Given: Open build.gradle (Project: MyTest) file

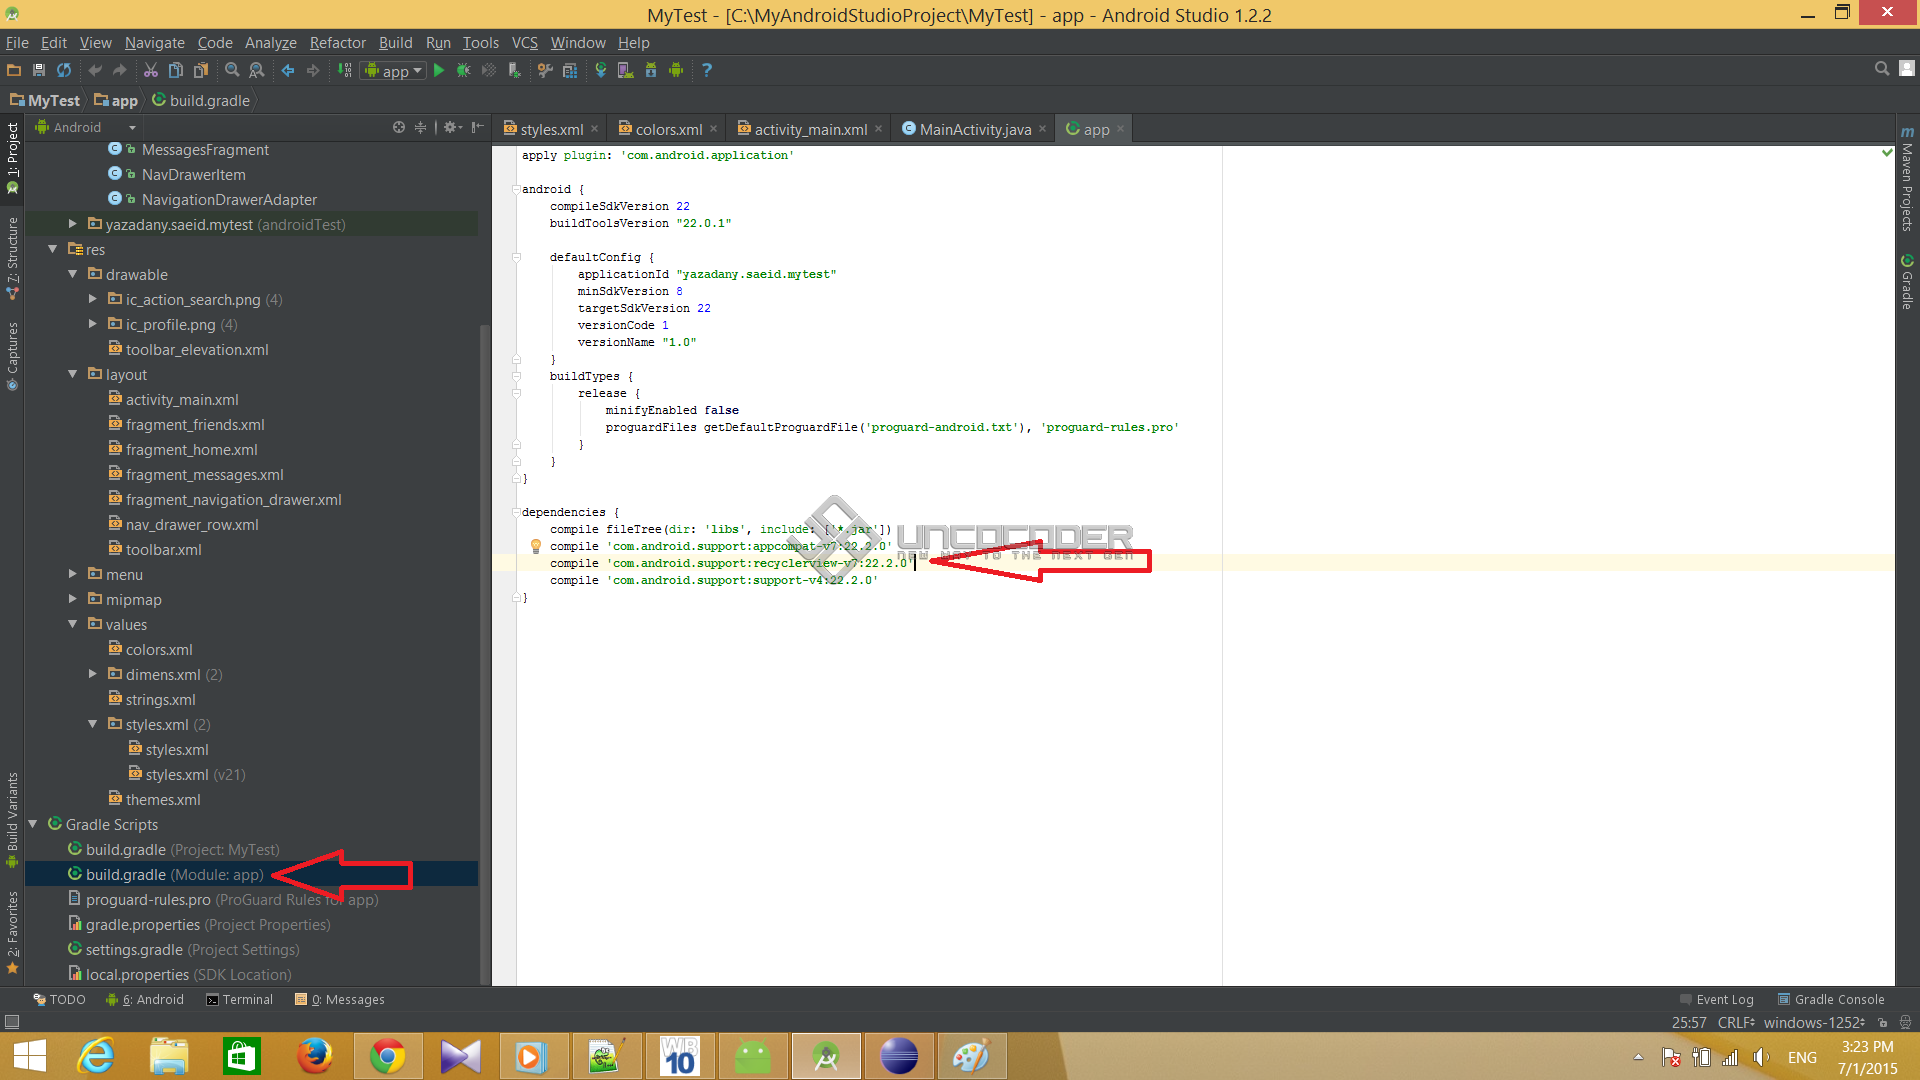Looking at the screenshot, I should coord(172,849).
